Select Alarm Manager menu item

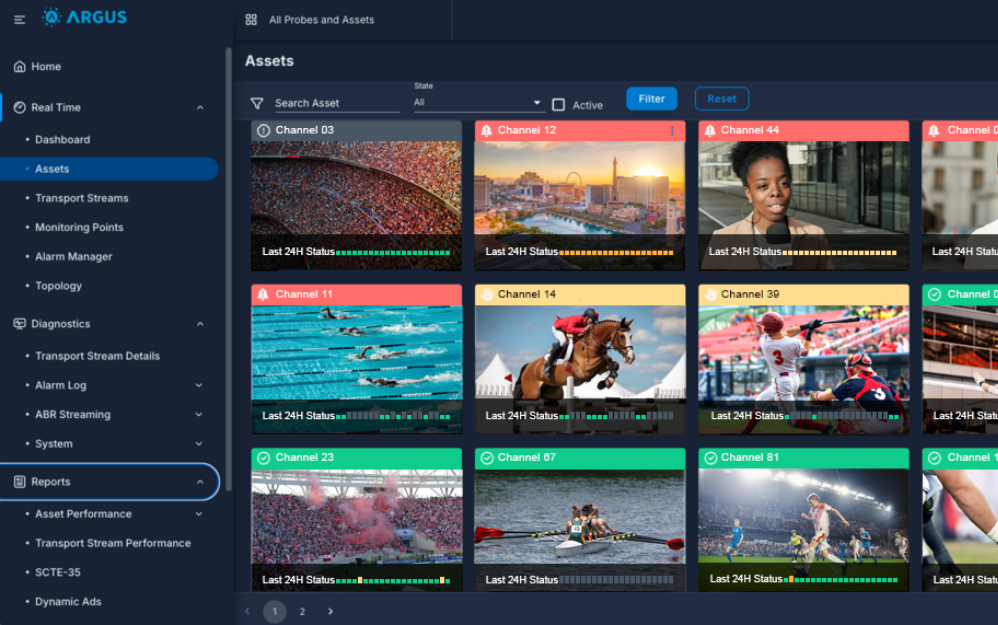[74, 257]
